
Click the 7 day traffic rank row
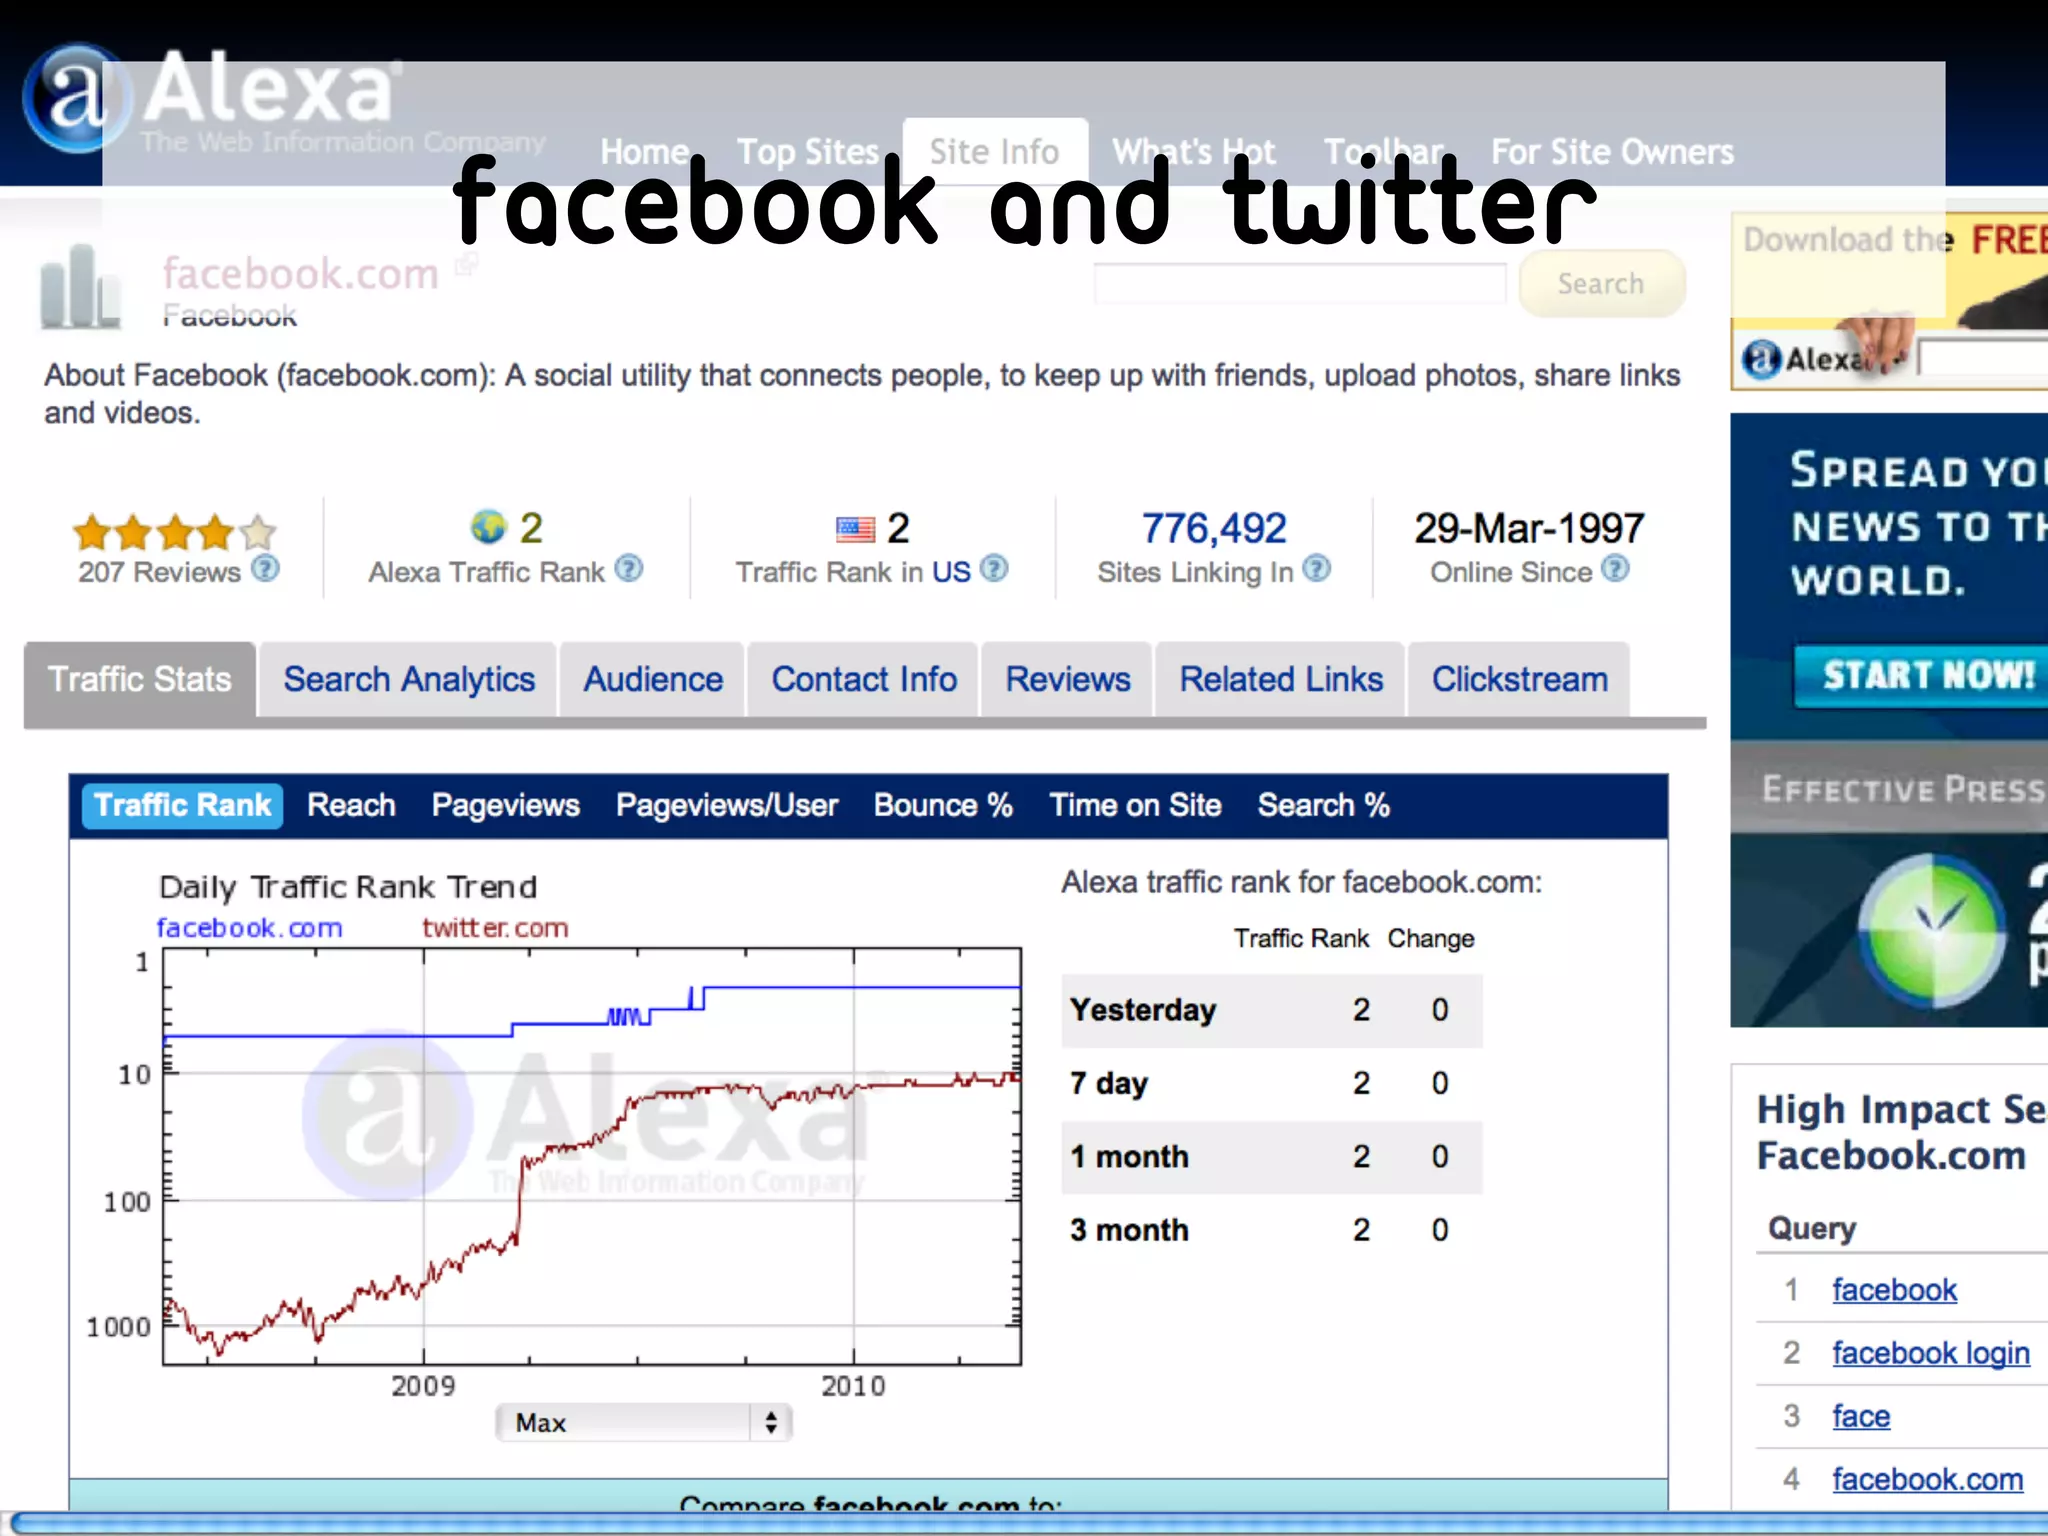click(x=1271, y=1083)
